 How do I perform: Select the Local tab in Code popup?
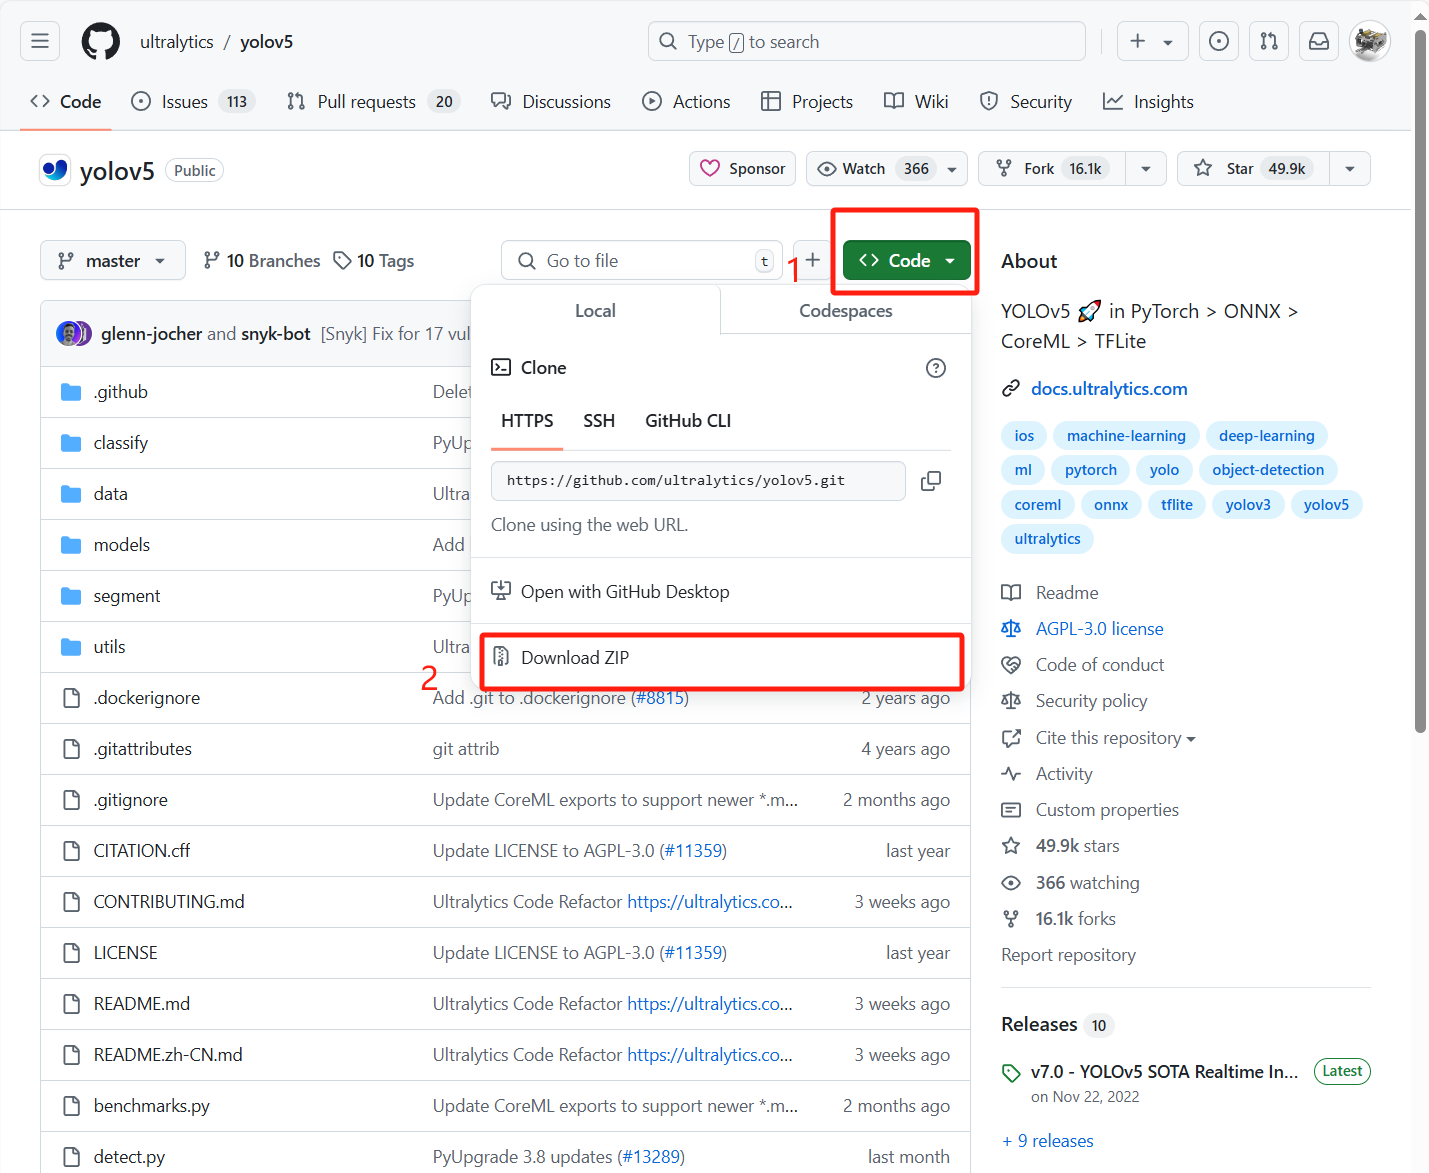click(x=595, y=311)
